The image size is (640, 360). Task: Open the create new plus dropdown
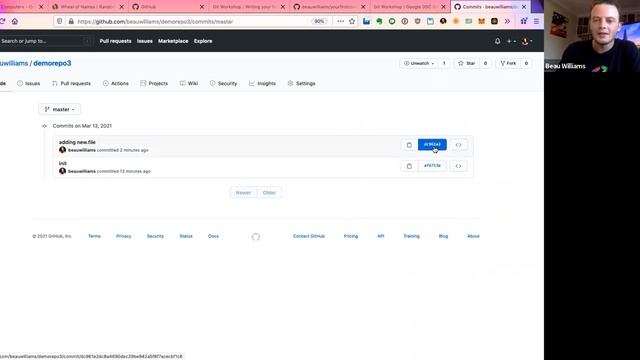[511, 41]
